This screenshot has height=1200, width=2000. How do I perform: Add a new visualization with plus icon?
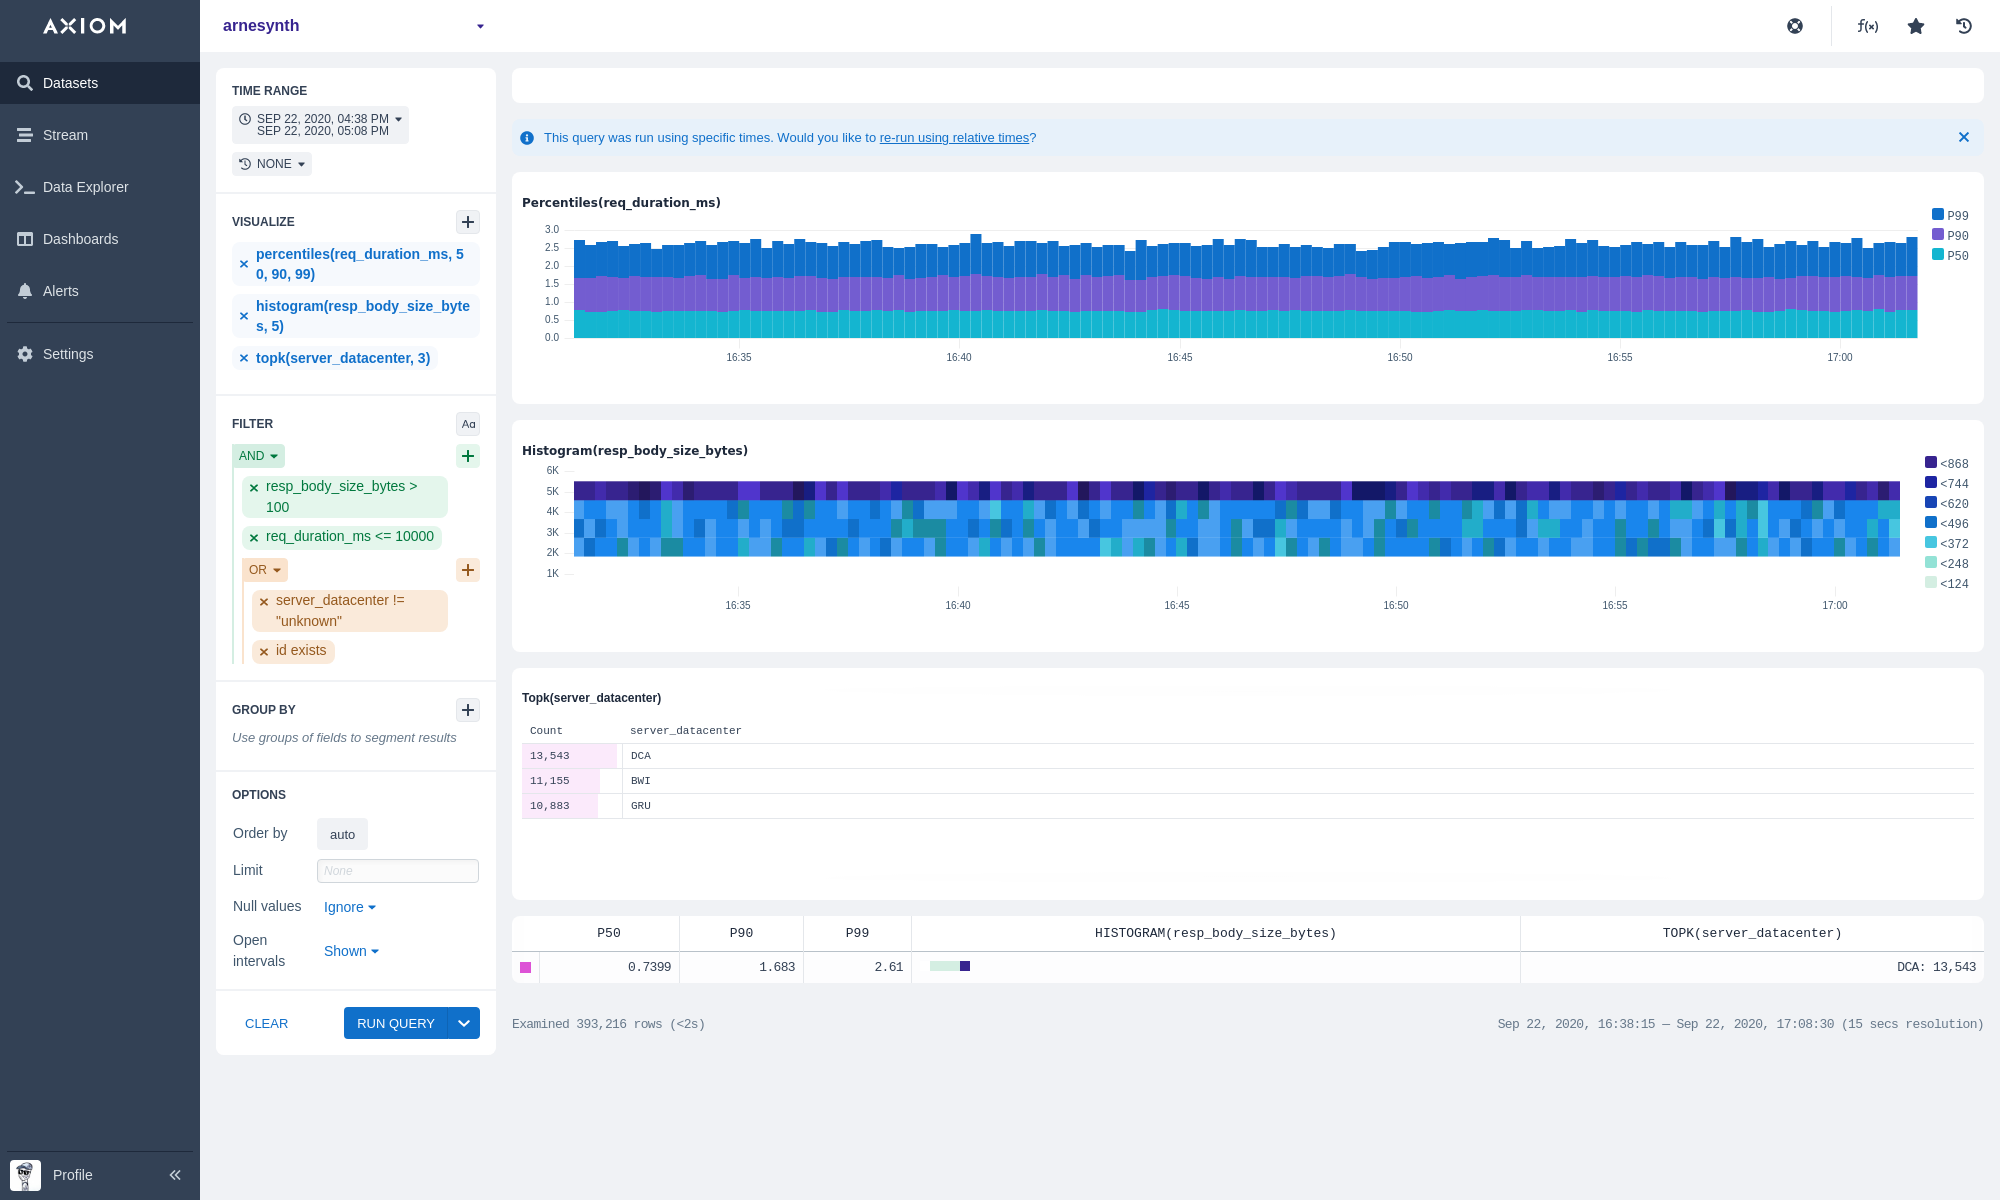click(467, 222)
